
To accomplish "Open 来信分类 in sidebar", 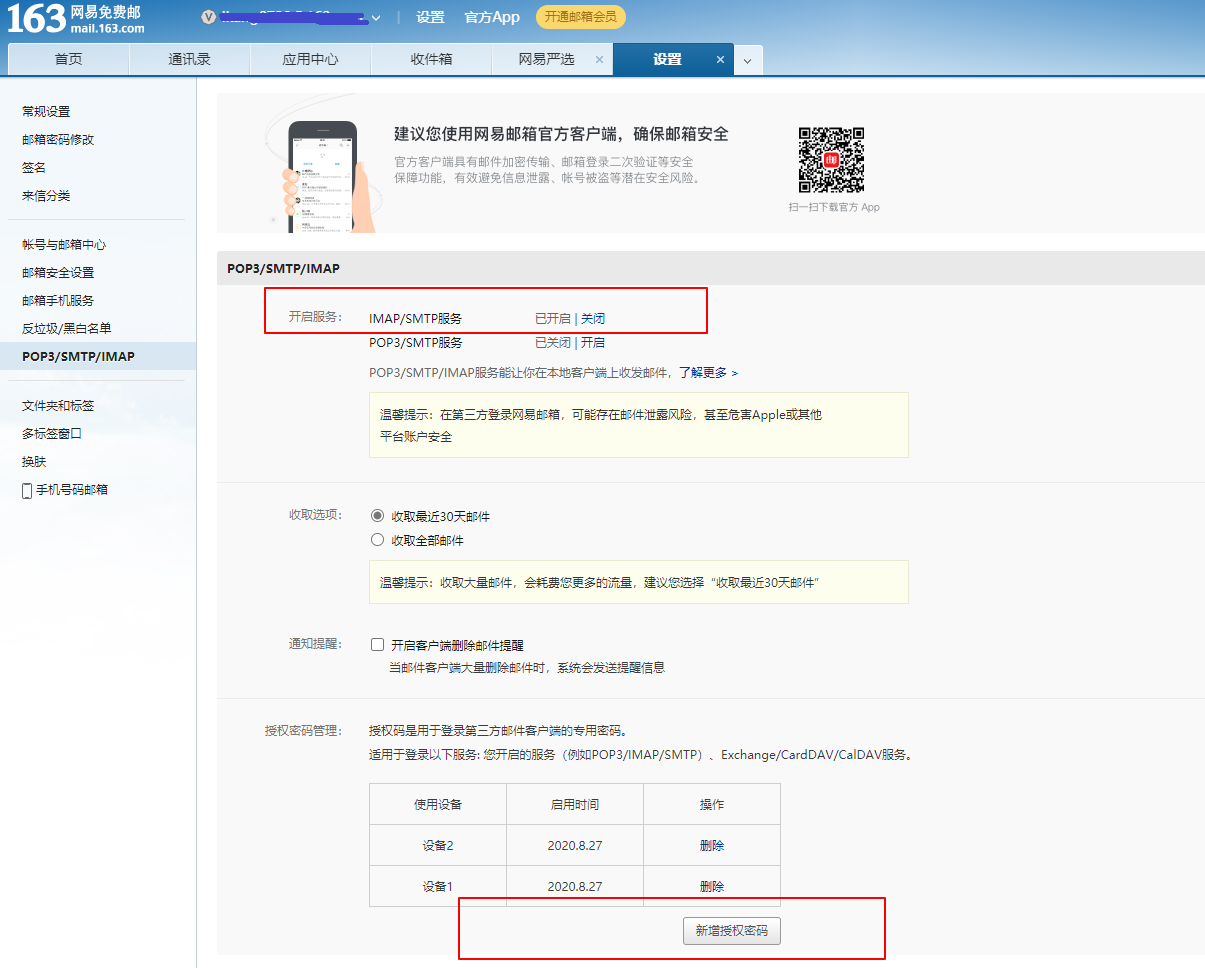I will 46,196.
